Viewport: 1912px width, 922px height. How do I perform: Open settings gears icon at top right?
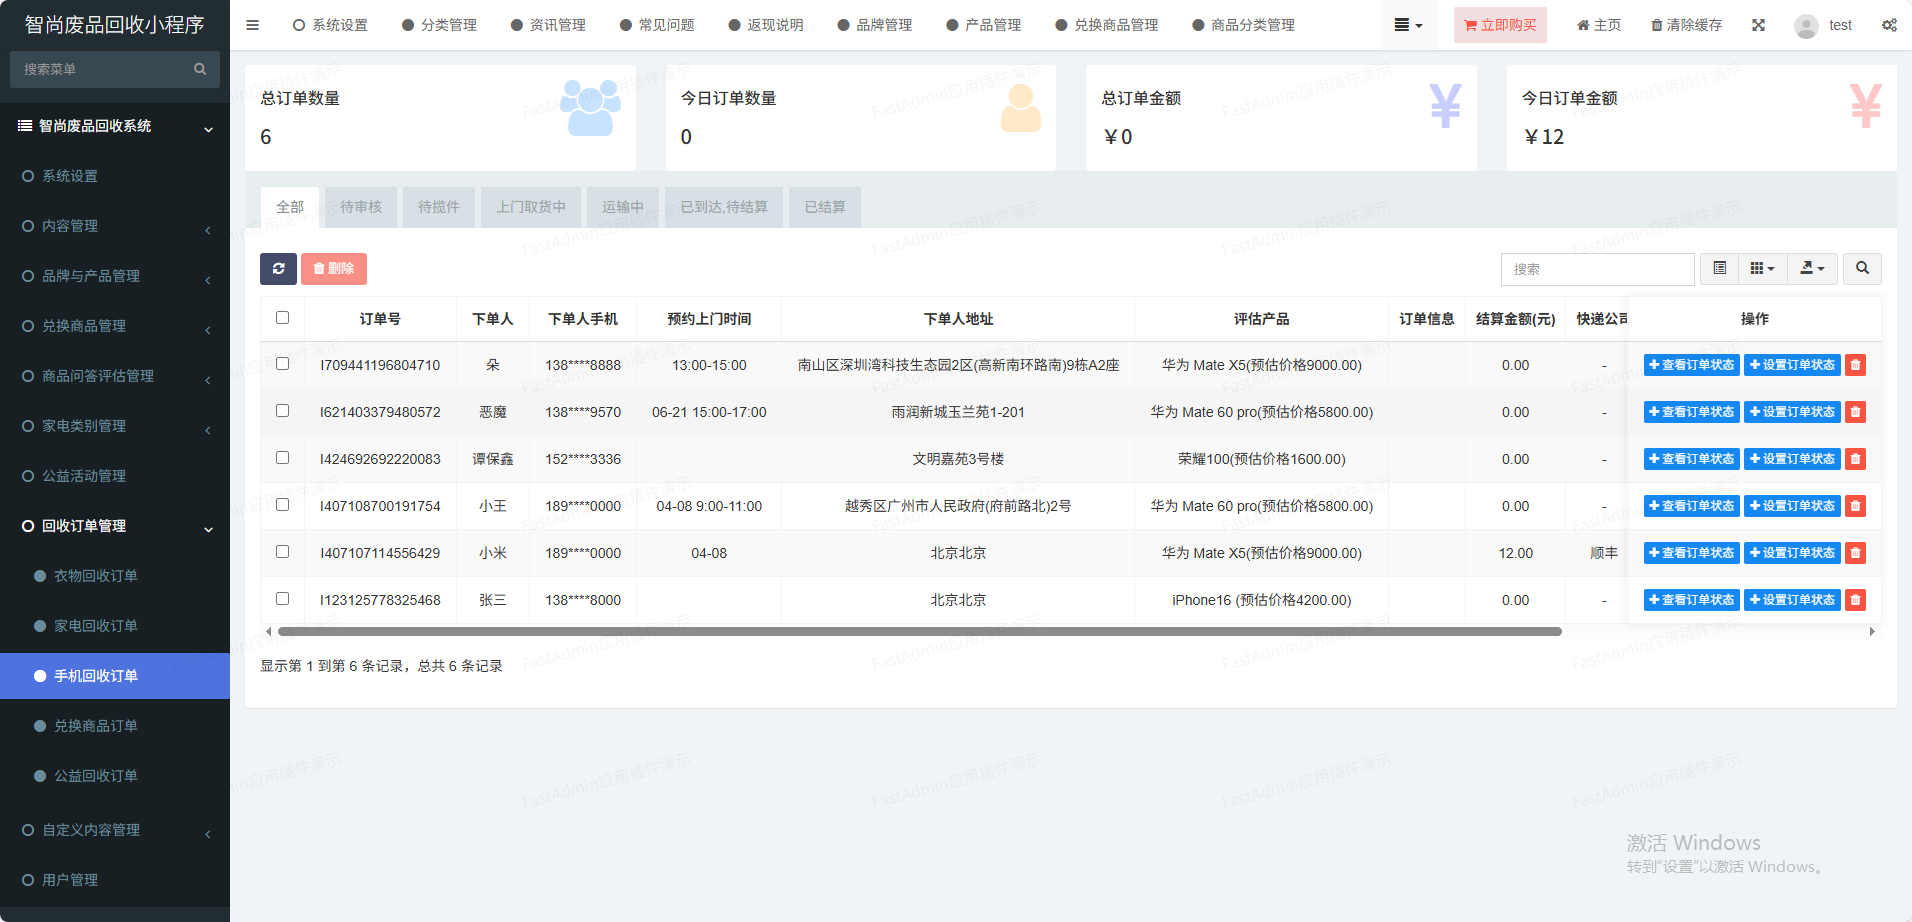coord(1889,25)
